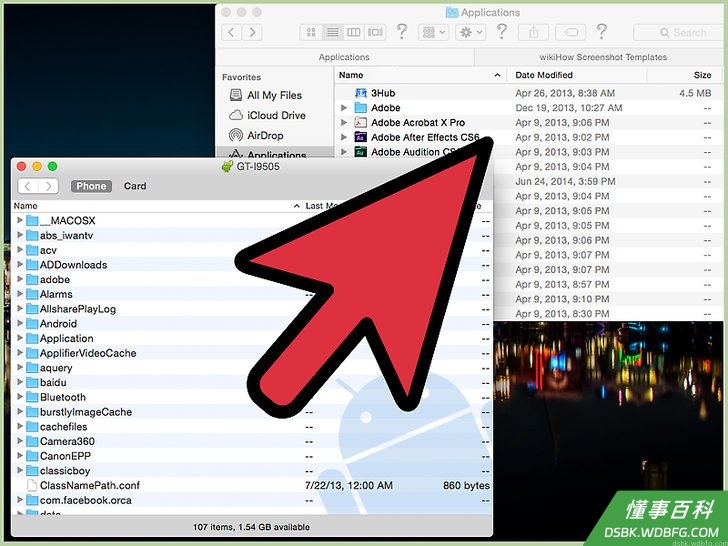Screen dimensions: 728x546
Task: Switch Finder to column view
Action: 354,32
